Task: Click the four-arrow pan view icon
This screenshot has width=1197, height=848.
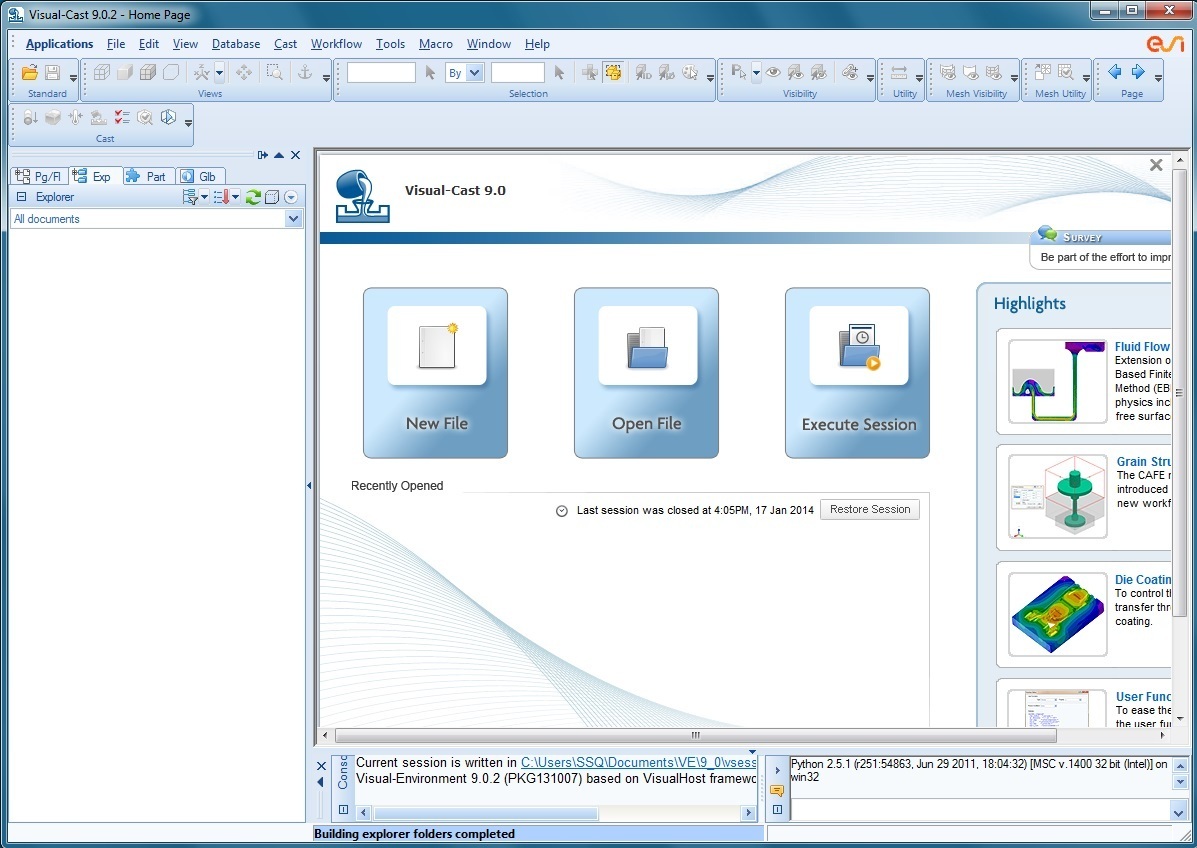Action: [244, 73]
